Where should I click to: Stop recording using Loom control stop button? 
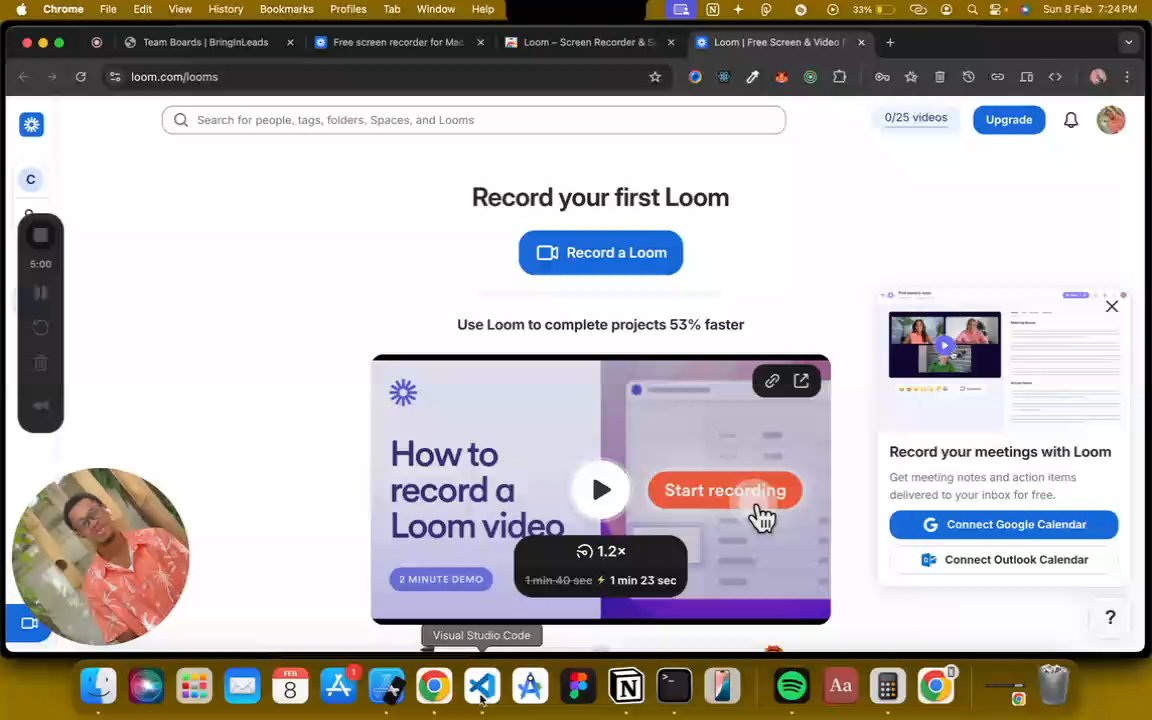[x=40, y=235]
